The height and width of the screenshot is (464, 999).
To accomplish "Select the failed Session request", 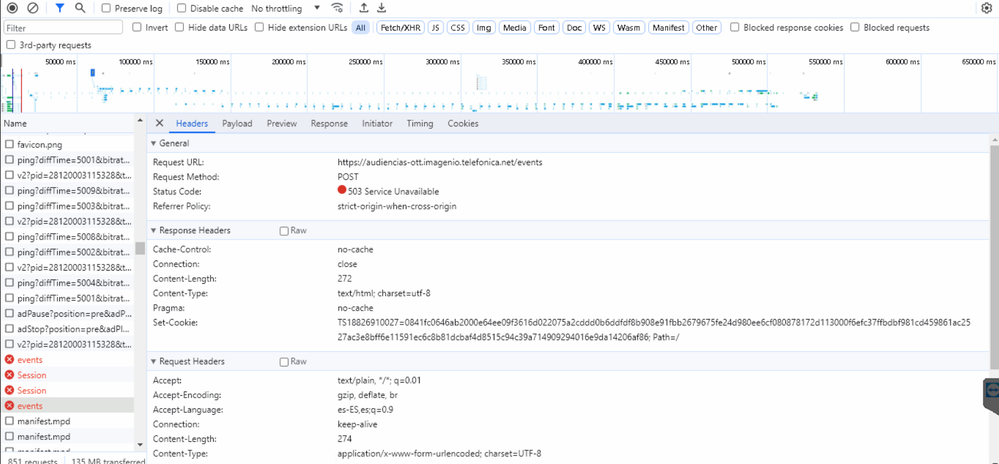I will coord(31,375).
